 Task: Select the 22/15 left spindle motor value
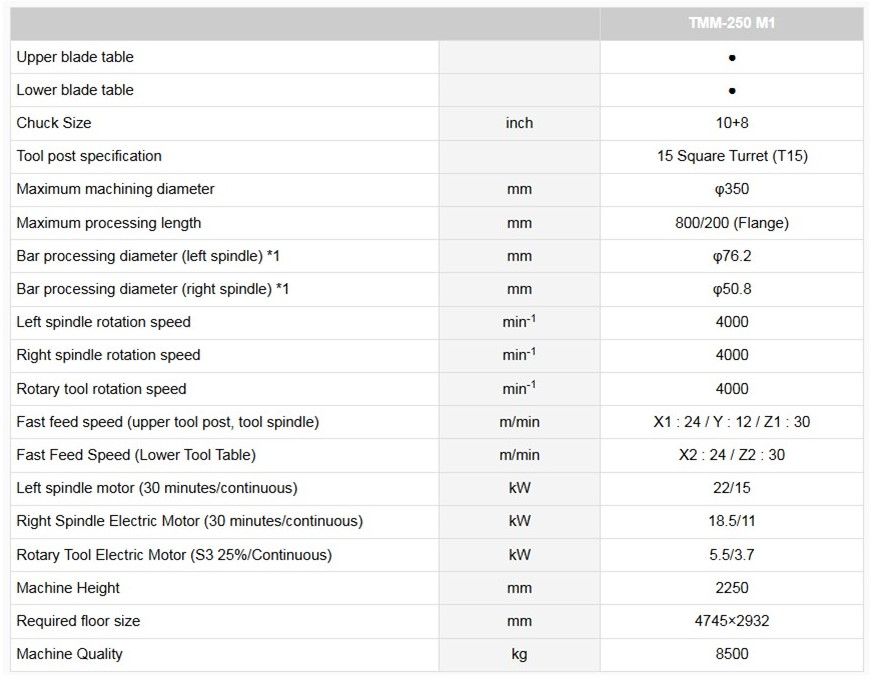pos(731,488)
